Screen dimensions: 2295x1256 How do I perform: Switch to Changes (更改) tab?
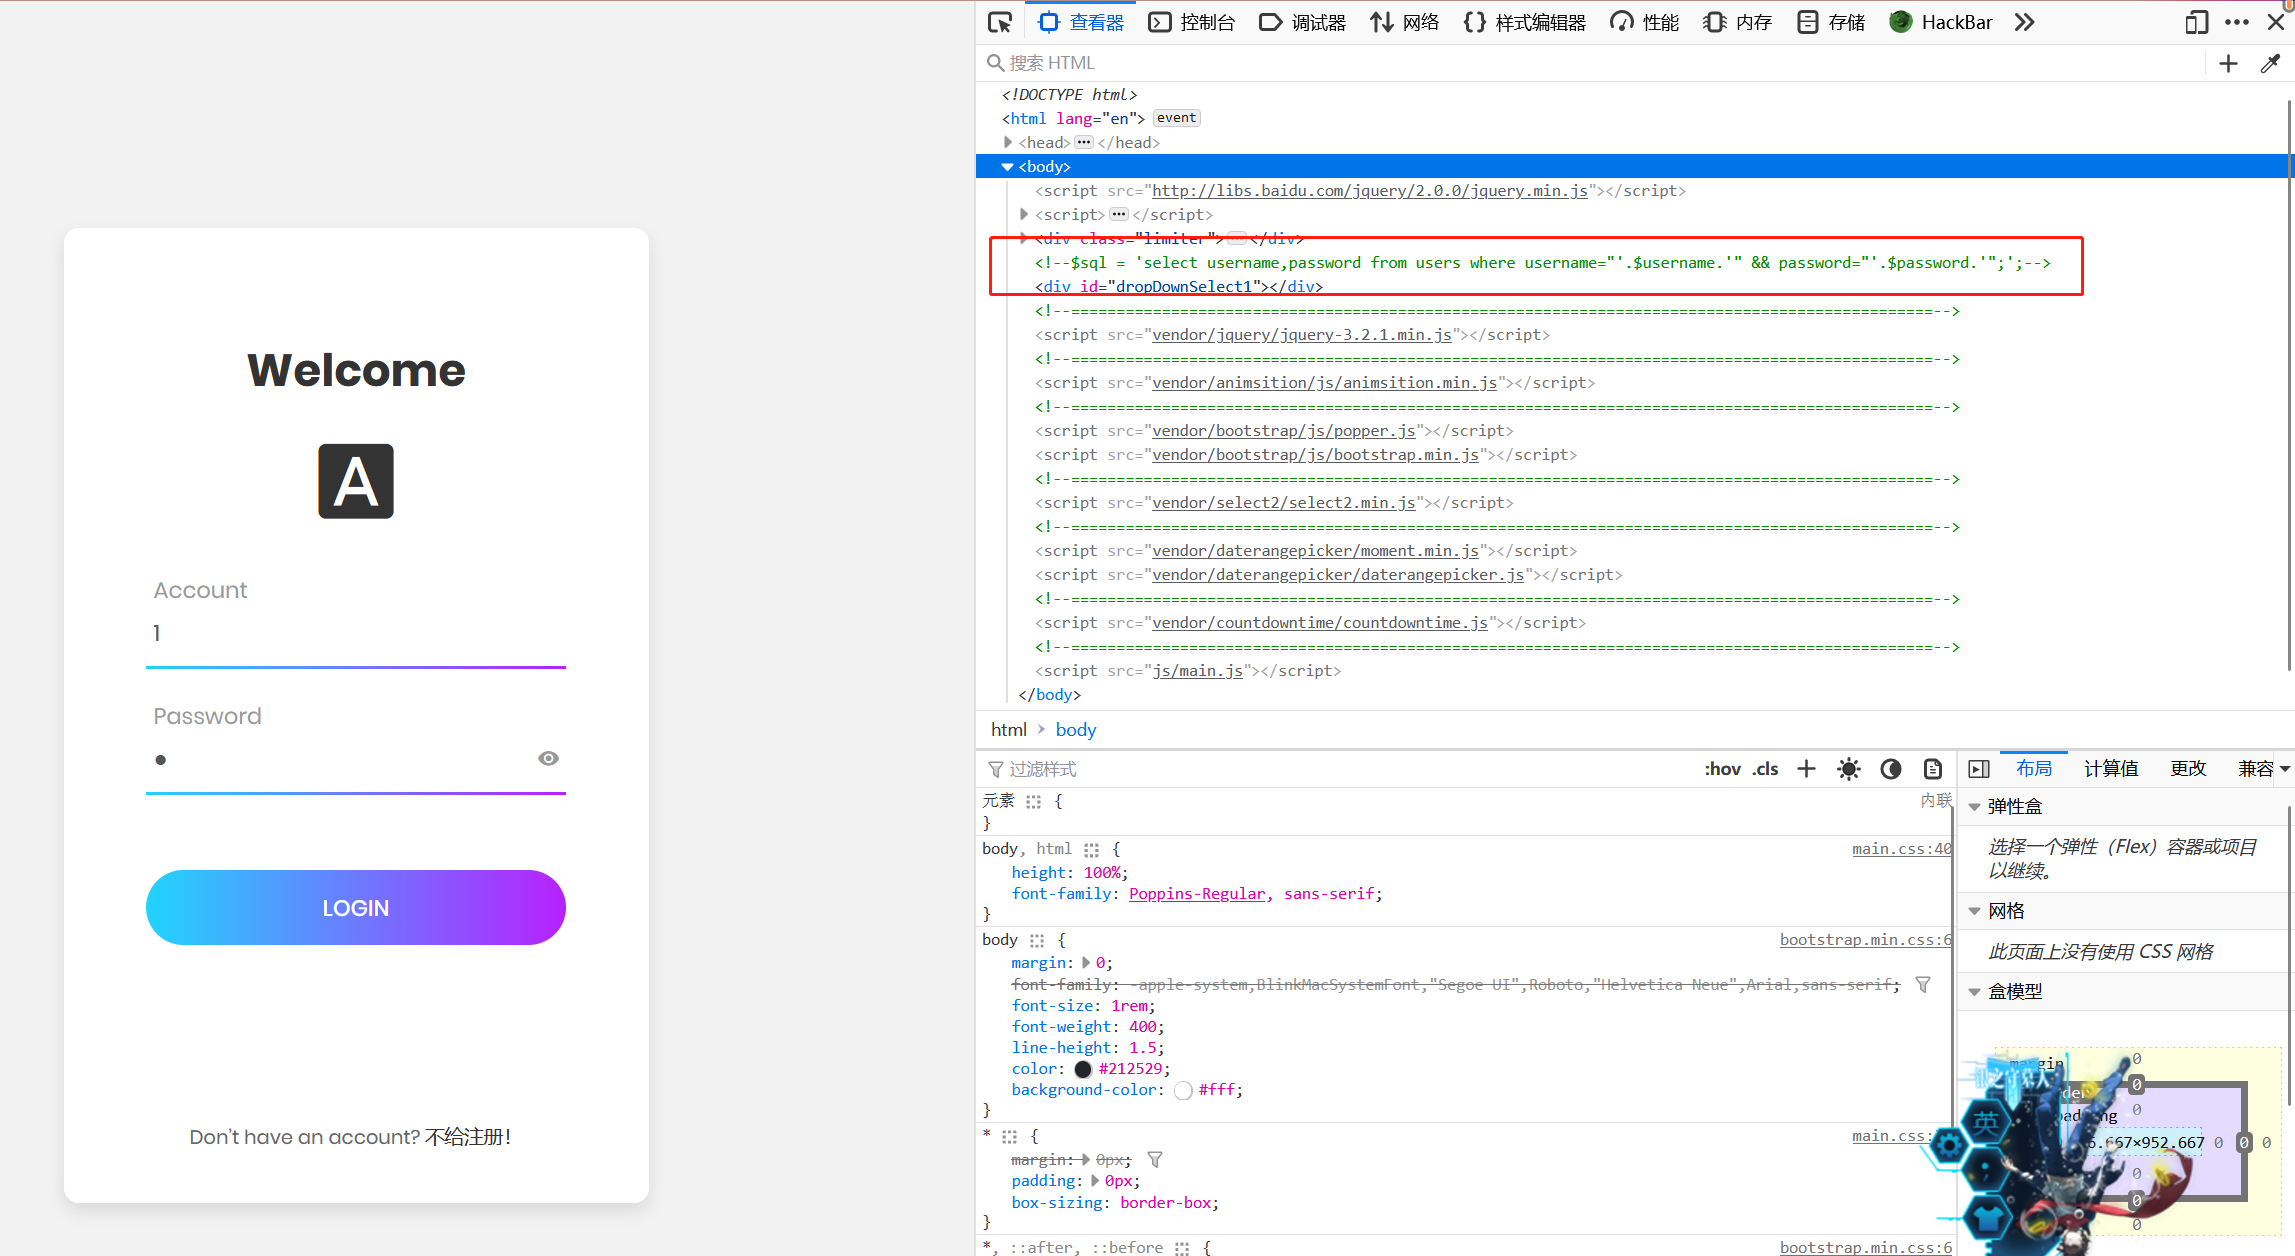click(2188, 768)
